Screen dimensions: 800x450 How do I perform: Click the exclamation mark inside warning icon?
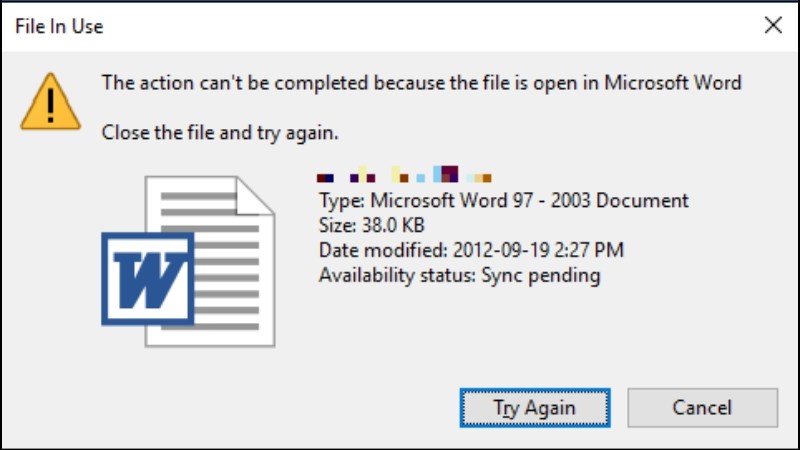(50, 106)
